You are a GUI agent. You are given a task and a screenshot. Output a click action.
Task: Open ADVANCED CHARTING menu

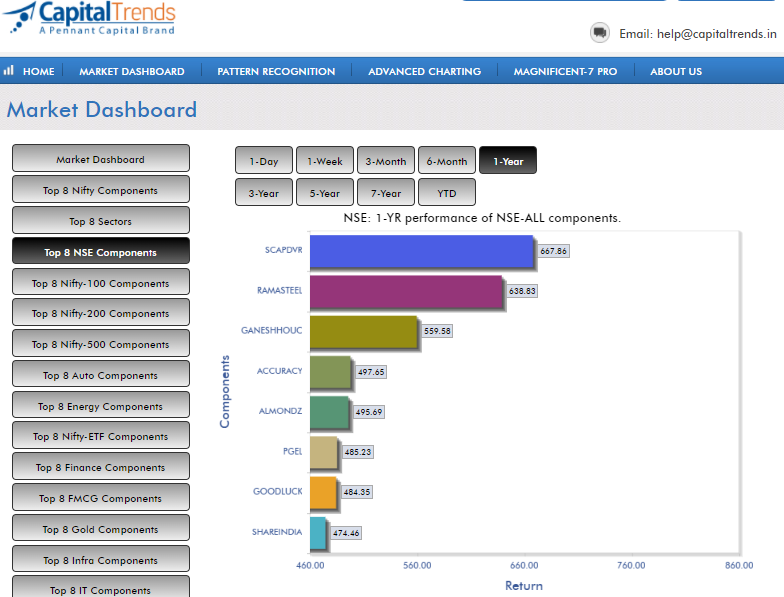pyautogui.click(x=424, y=72)
